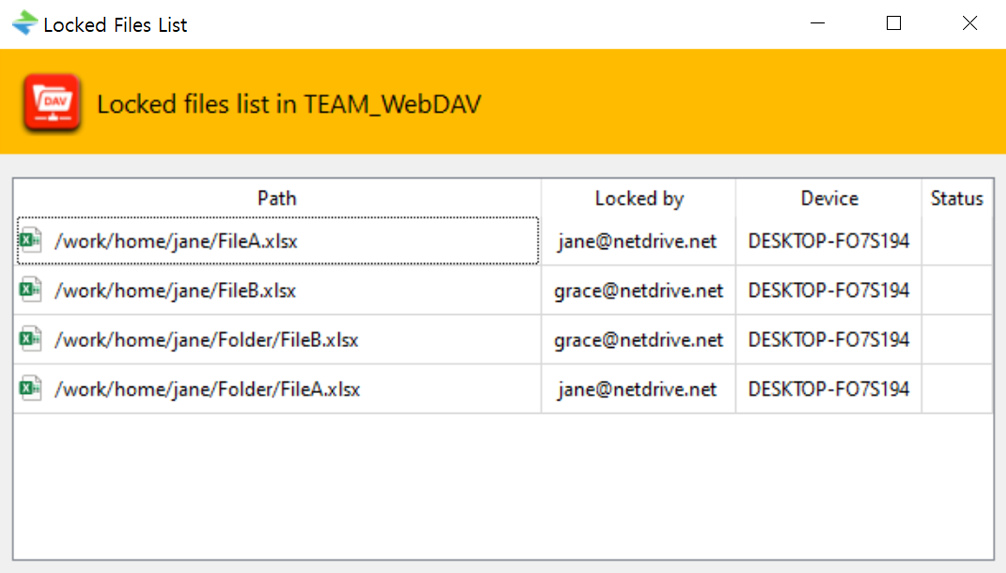The width and height of the screenshot is (1006, 573).
Task: Click Excel icon beside /work/home/jane/FileB.xlsx
Action: [x=31, y=290]
